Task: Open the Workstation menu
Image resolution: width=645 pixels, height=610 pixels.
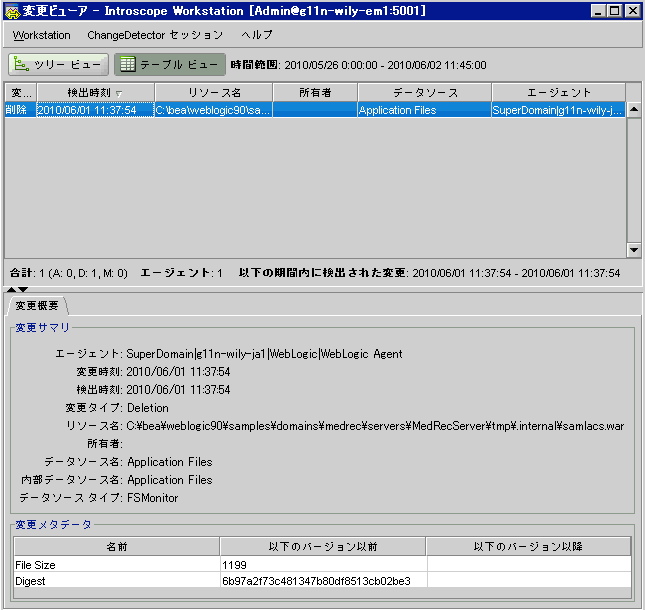Action: (42, 35)
